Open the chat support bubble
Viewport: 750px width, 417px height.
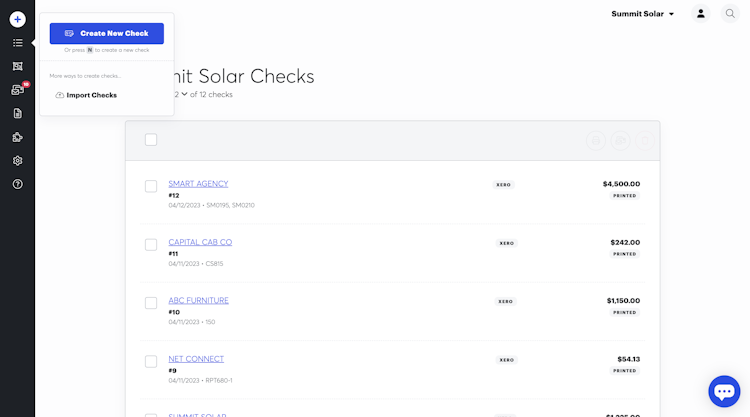723,391
